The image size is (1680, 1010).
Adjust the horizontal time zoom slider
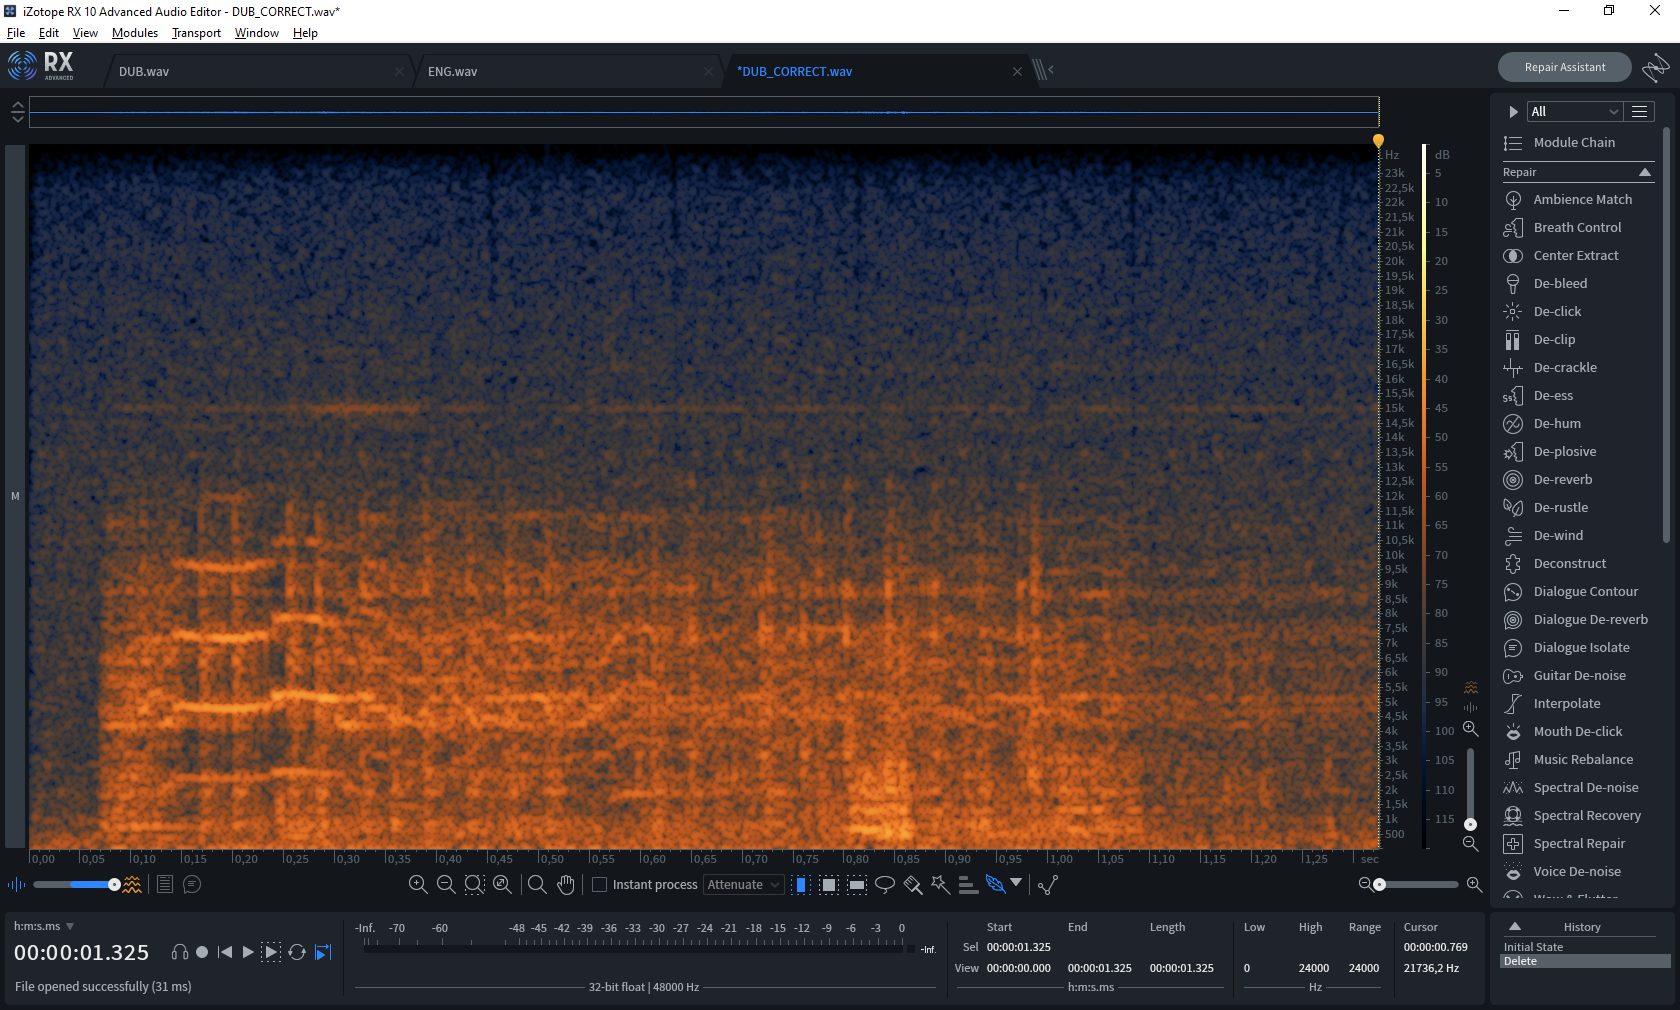tap(1380, 884)
